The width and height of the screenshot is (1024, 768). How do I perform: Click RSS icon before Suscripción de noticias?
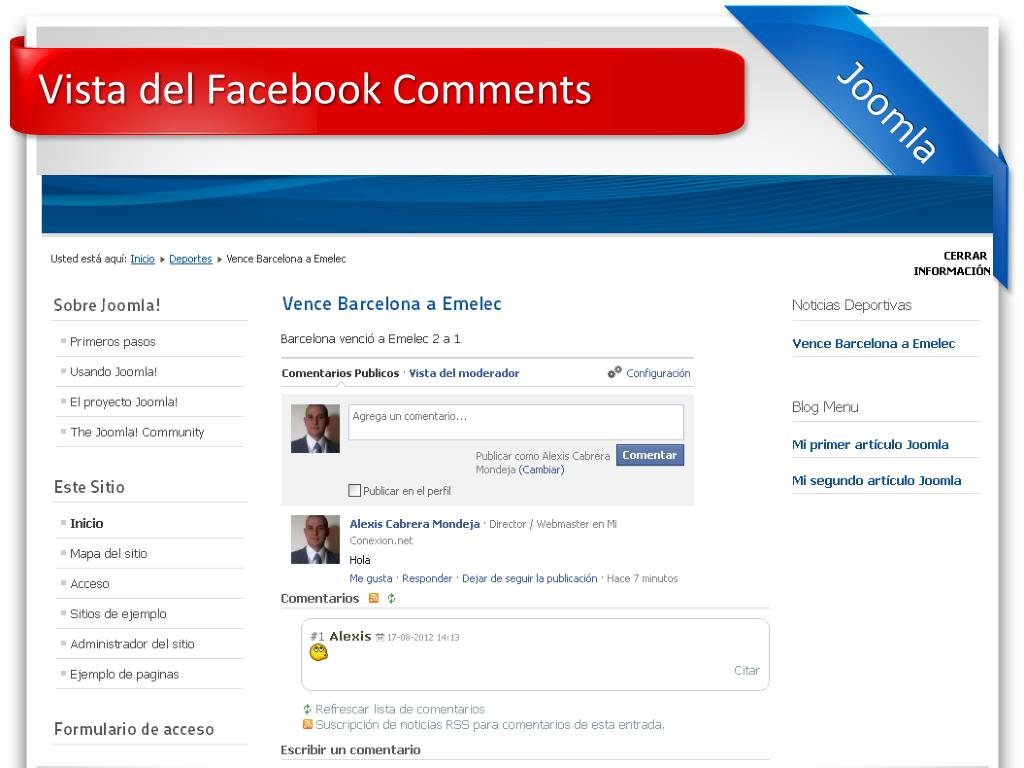(307, 724)
